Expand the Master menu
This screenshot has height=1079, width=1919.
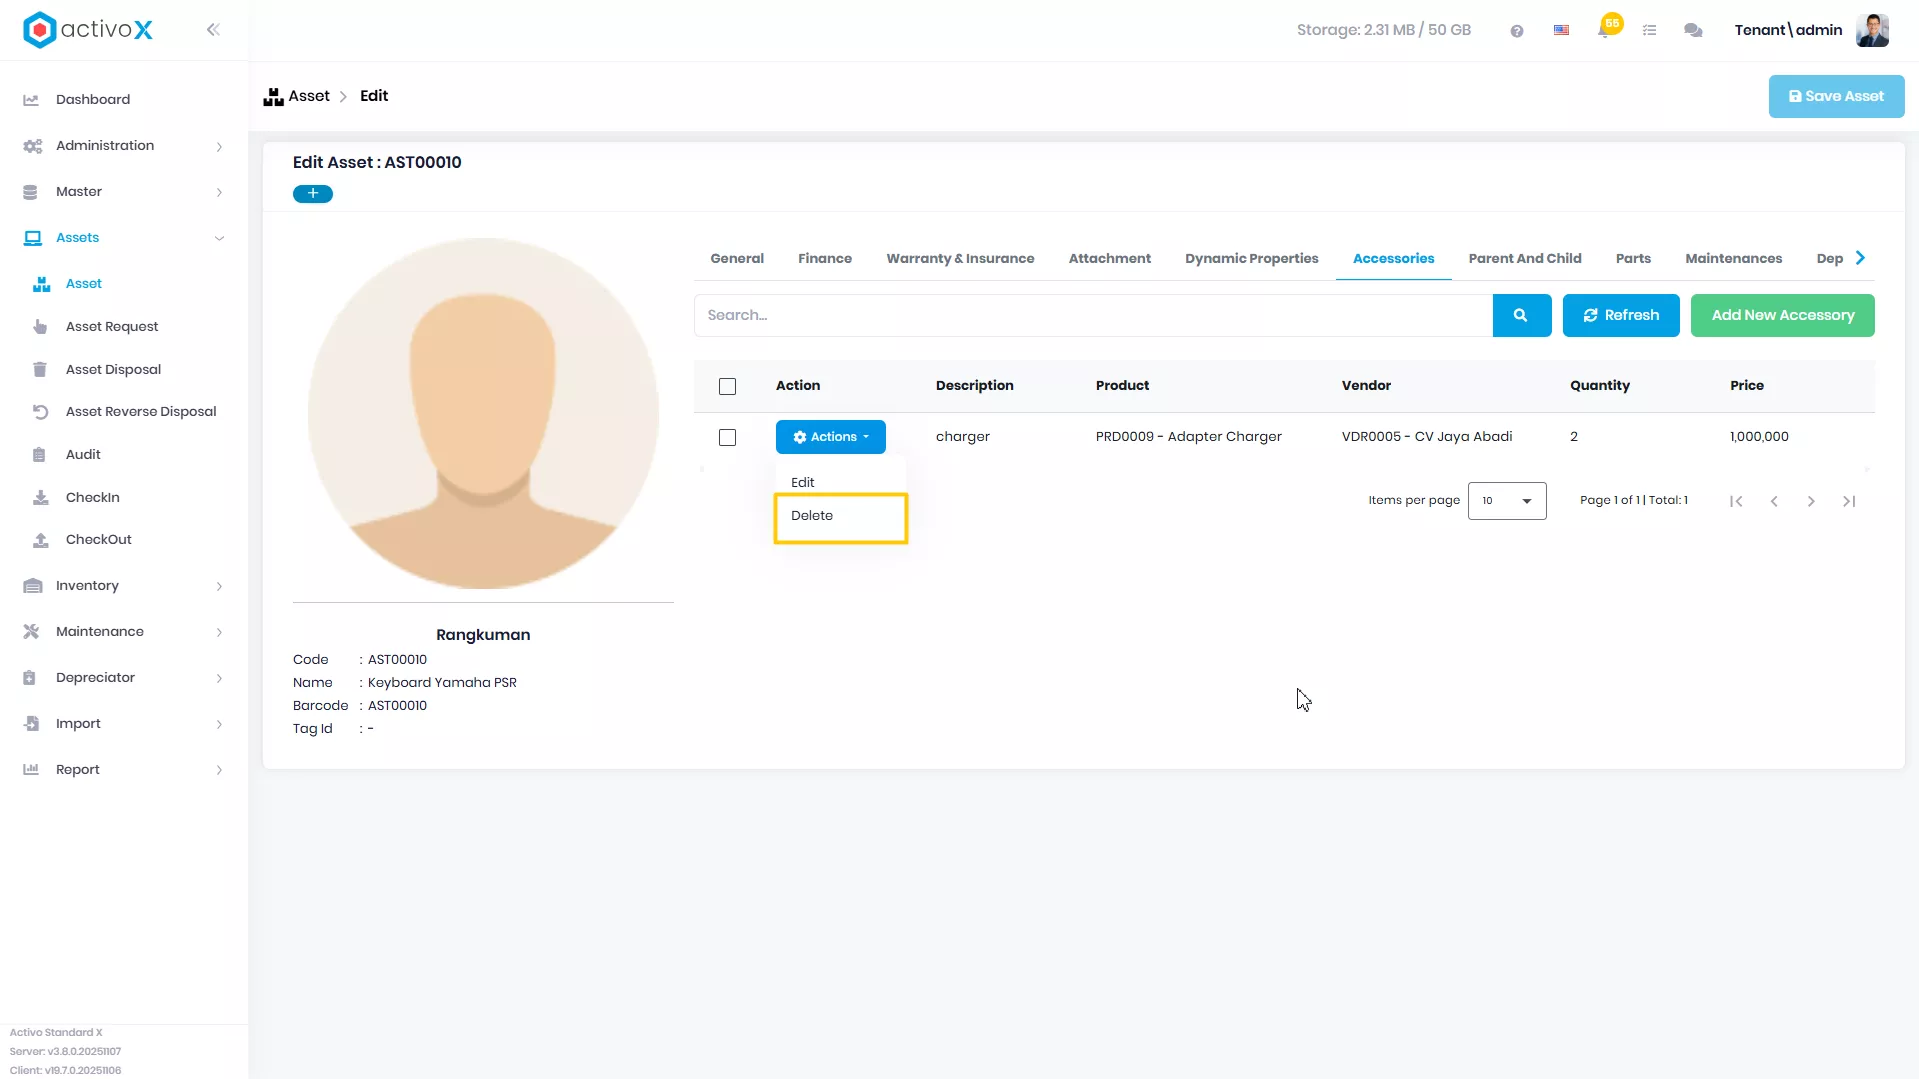[124, 191]
